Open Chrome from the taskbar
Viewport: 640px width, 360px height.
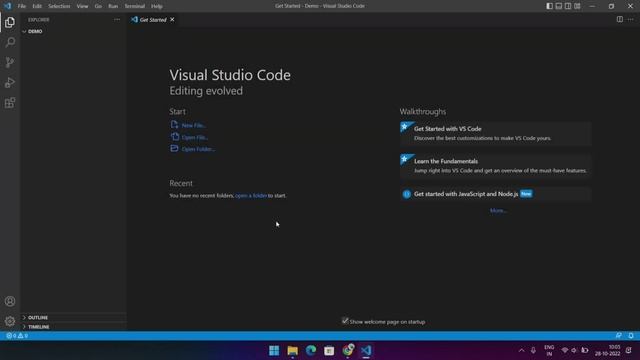(x=348, y=350)
